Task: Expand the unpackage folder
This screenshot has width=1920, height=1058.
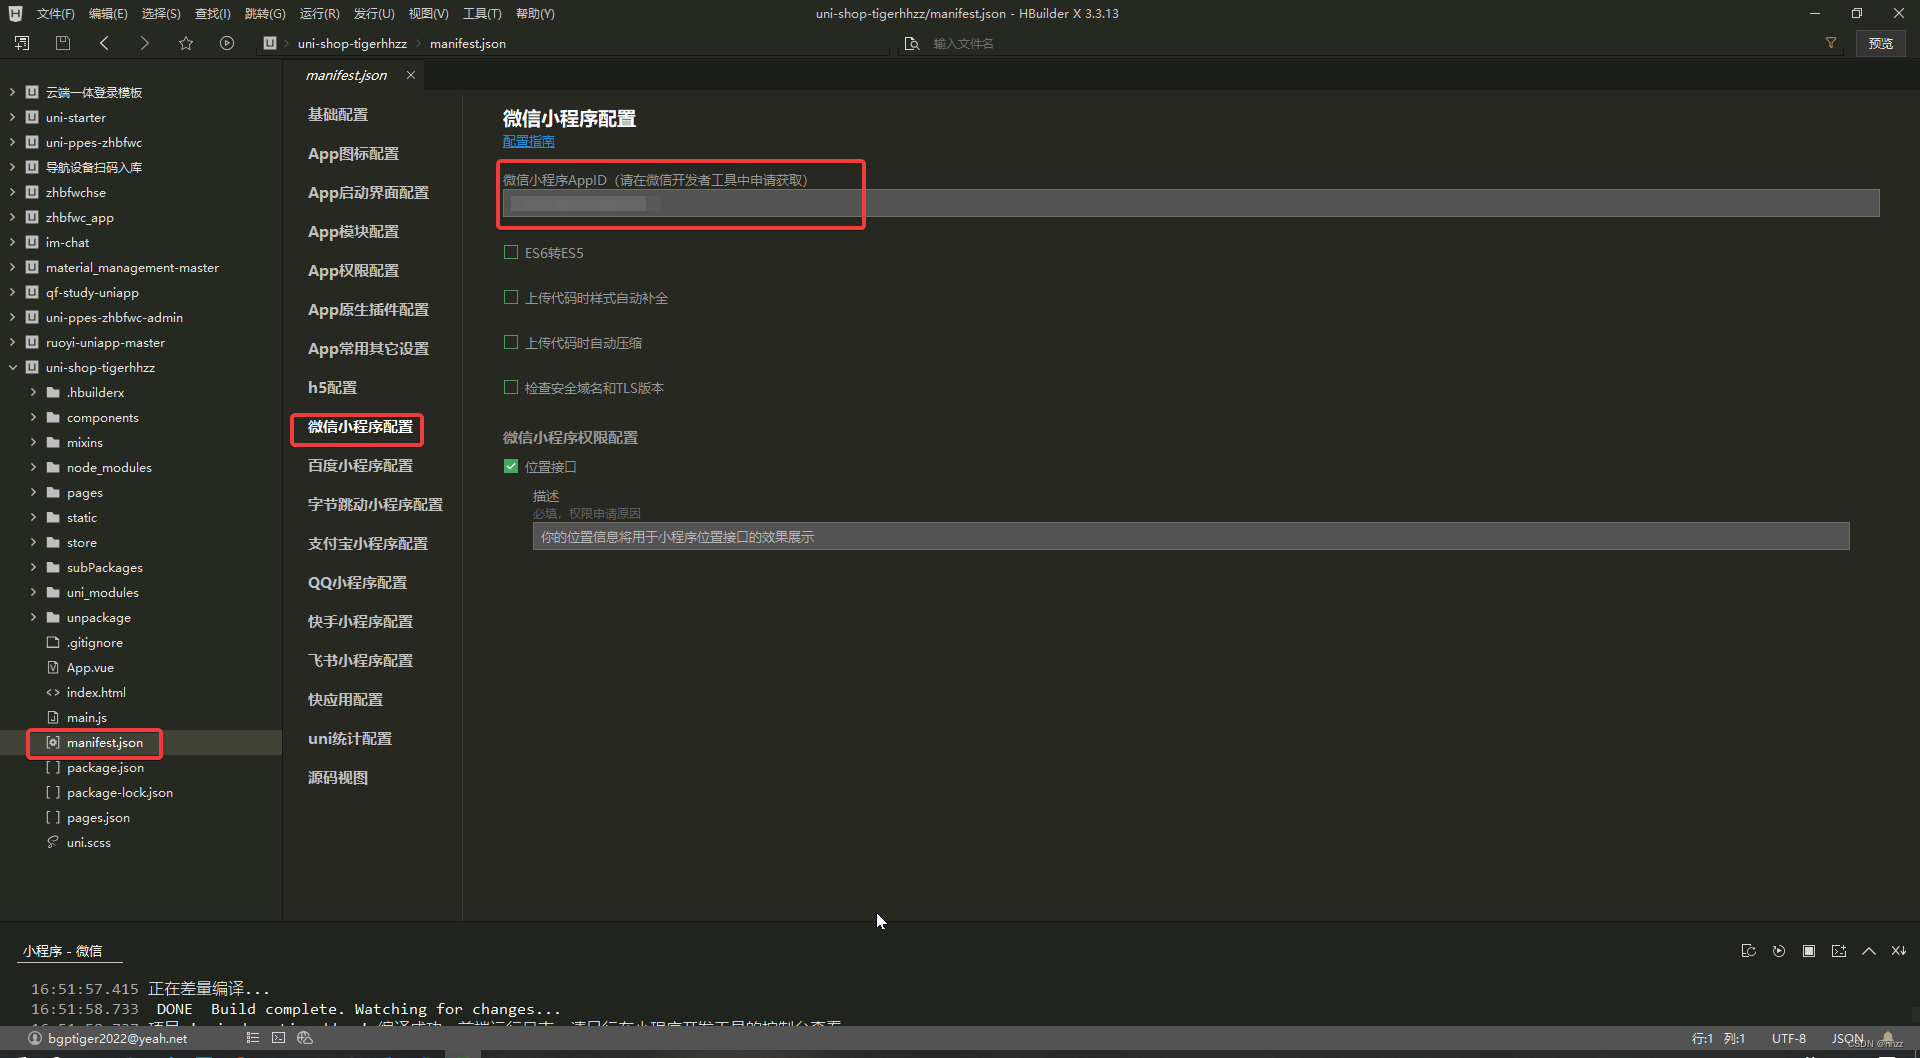Action: tap(33, 617)
